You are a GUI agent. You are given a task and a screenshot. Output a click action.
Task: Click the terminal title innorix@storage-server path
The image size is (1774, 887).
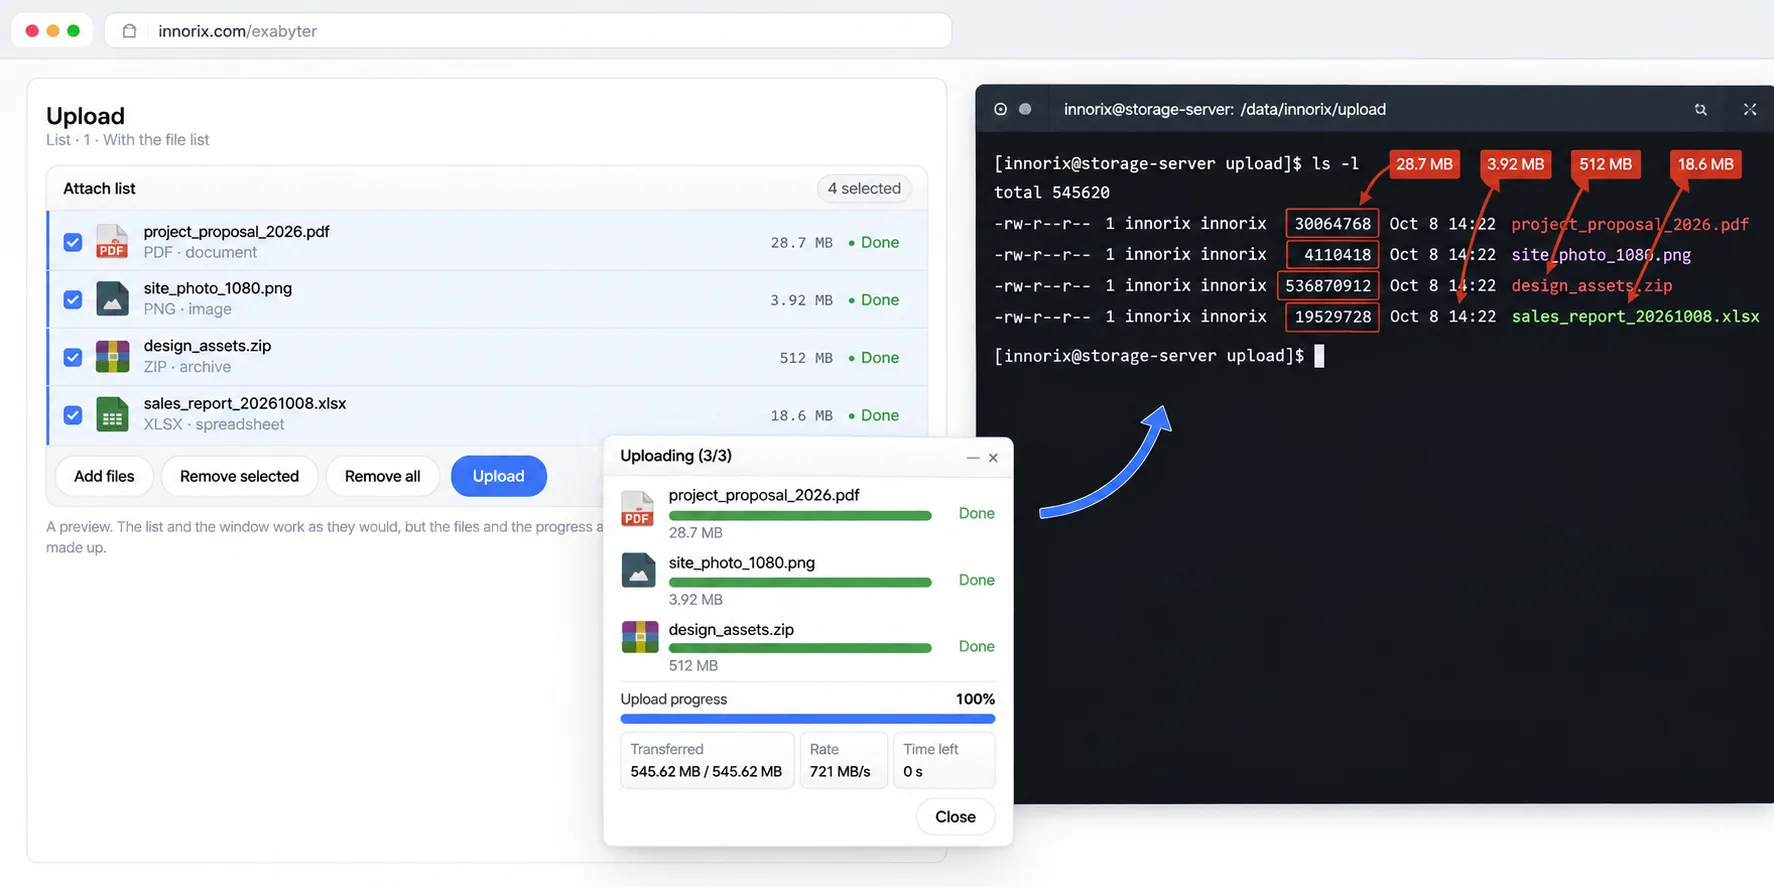point(1224,109)
